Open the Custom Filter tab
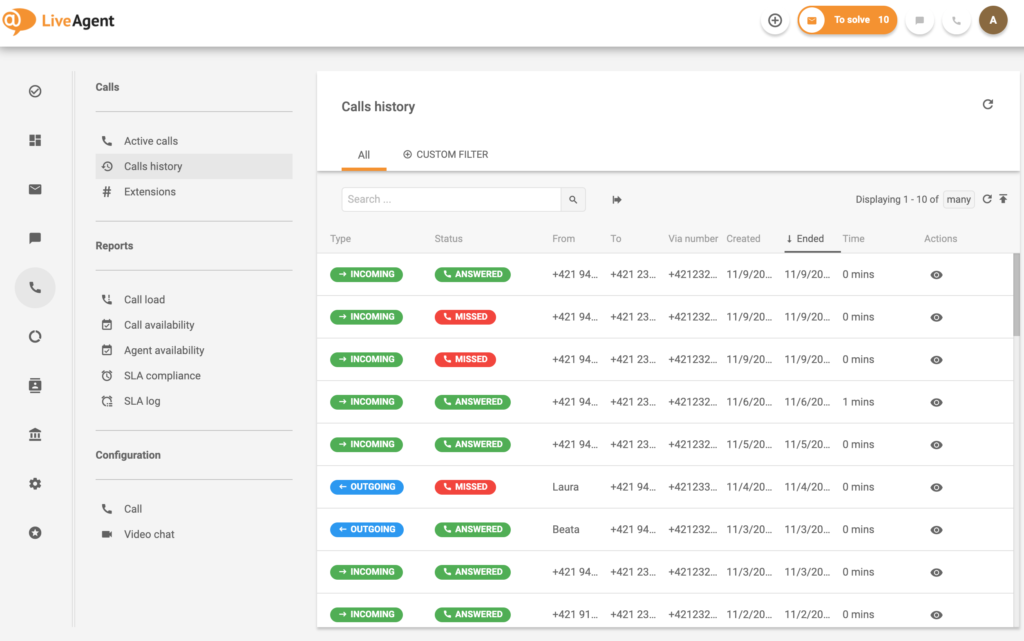1024x641 pixels. (445, 154)
